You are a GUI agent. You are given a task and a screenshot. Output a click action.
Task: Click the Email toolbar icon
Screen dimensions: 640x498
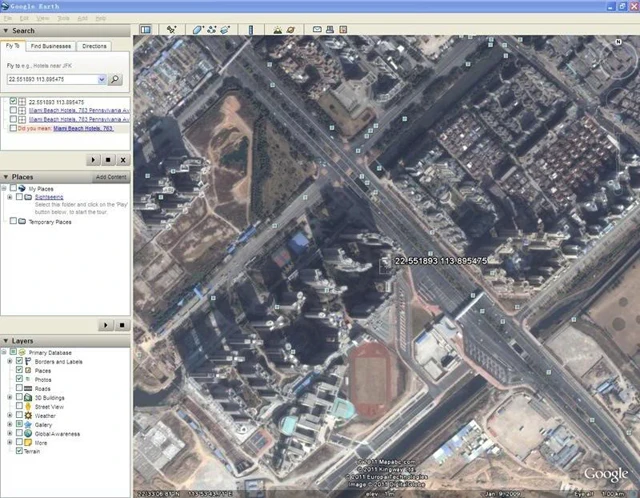318,29
